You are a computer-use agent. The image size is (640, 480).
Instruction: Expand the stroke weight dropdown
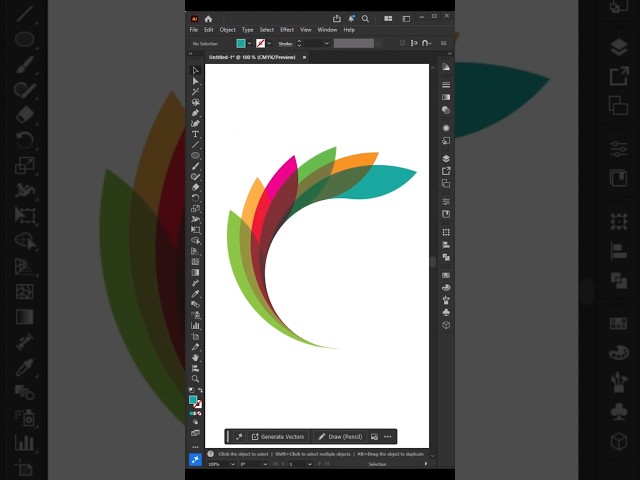click(x=327, y=43)
